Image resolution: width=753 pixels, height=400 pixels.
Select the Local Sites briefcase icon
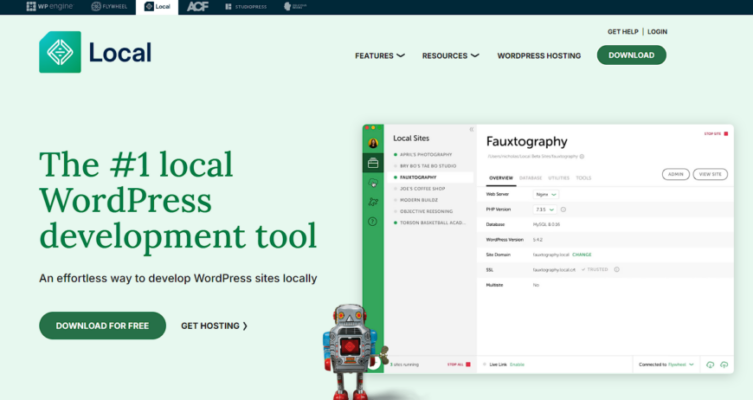[x=373, y=163]
